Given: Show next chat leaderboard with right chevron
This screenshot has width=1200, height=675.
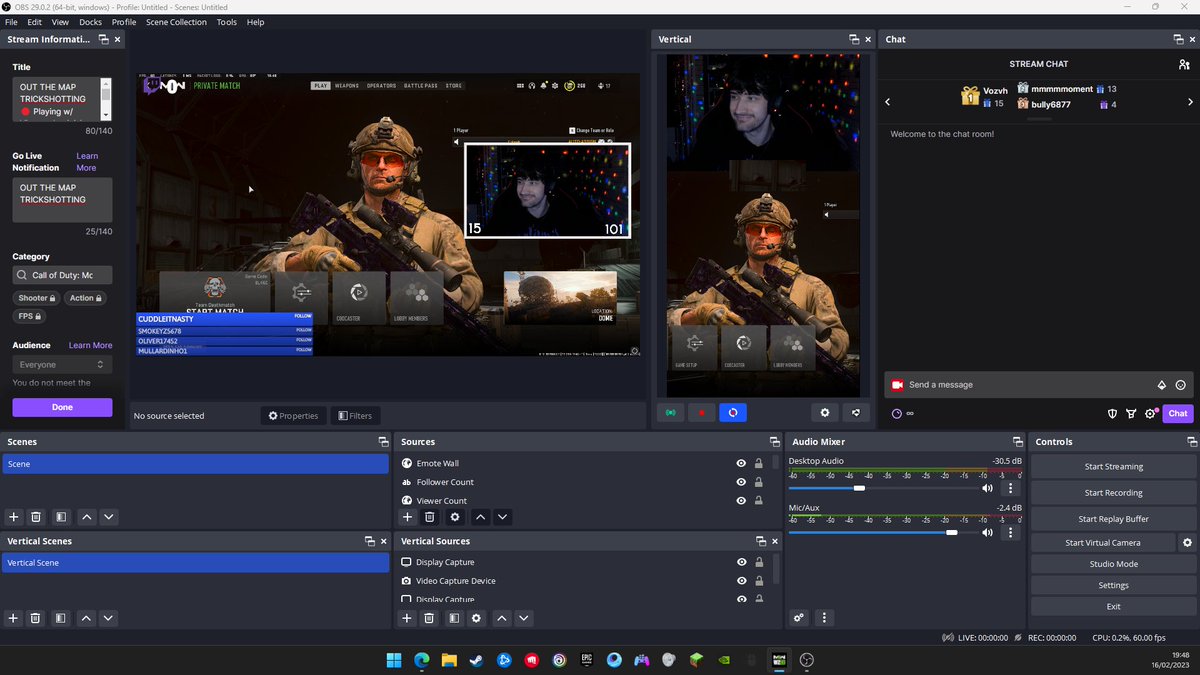Looking at the screenshot, I should click(1190, 102).
